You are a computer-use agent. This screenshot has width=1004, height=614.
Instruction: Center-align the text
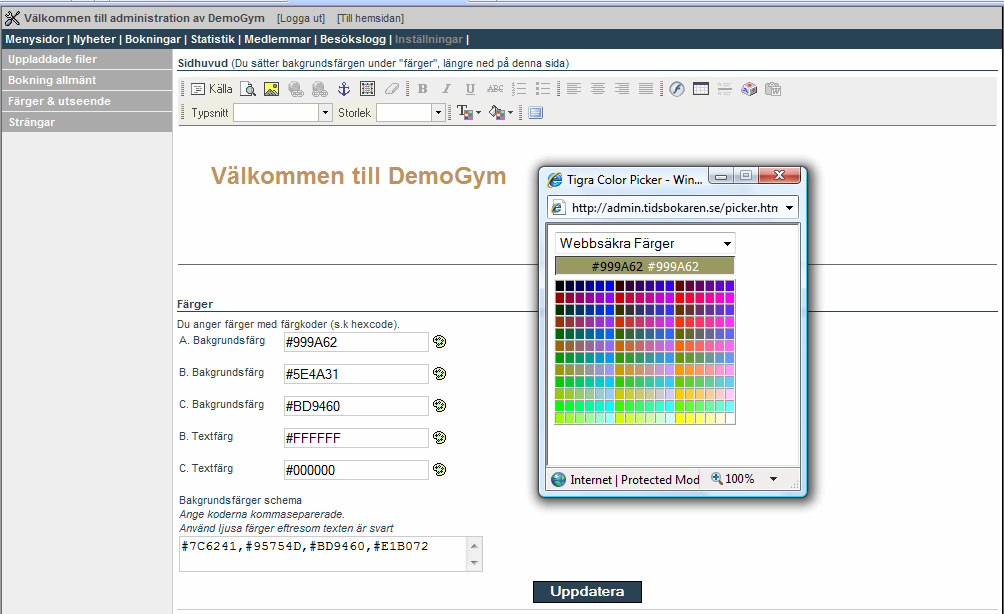coord(597,89)
